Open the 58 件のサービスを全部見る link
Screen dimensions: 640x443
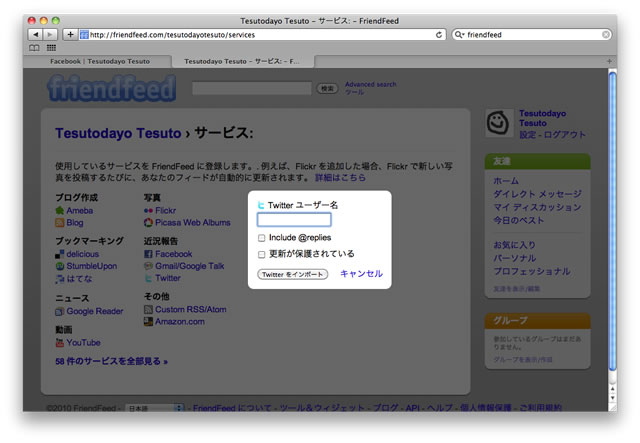tap(111, 361)
